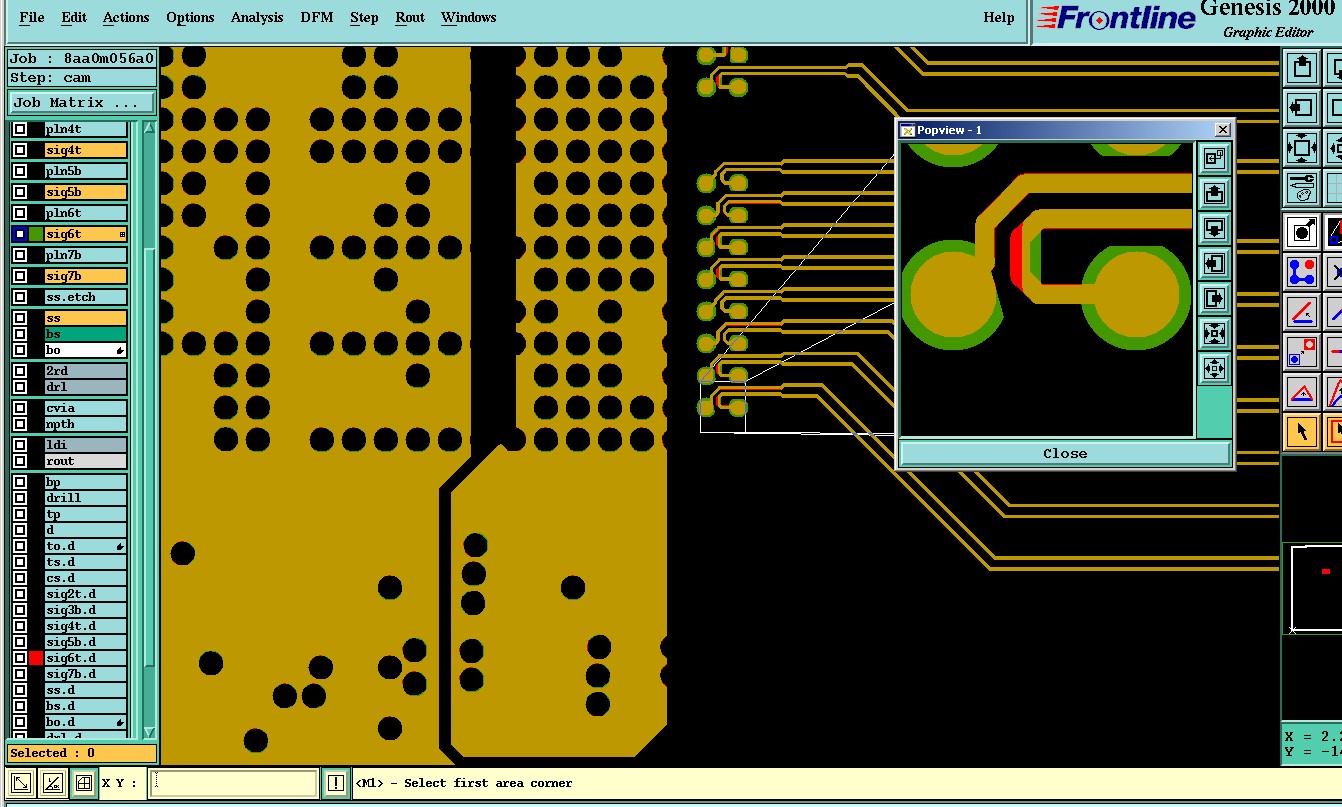
Task: Open the Actions menu
Action: 126,17
